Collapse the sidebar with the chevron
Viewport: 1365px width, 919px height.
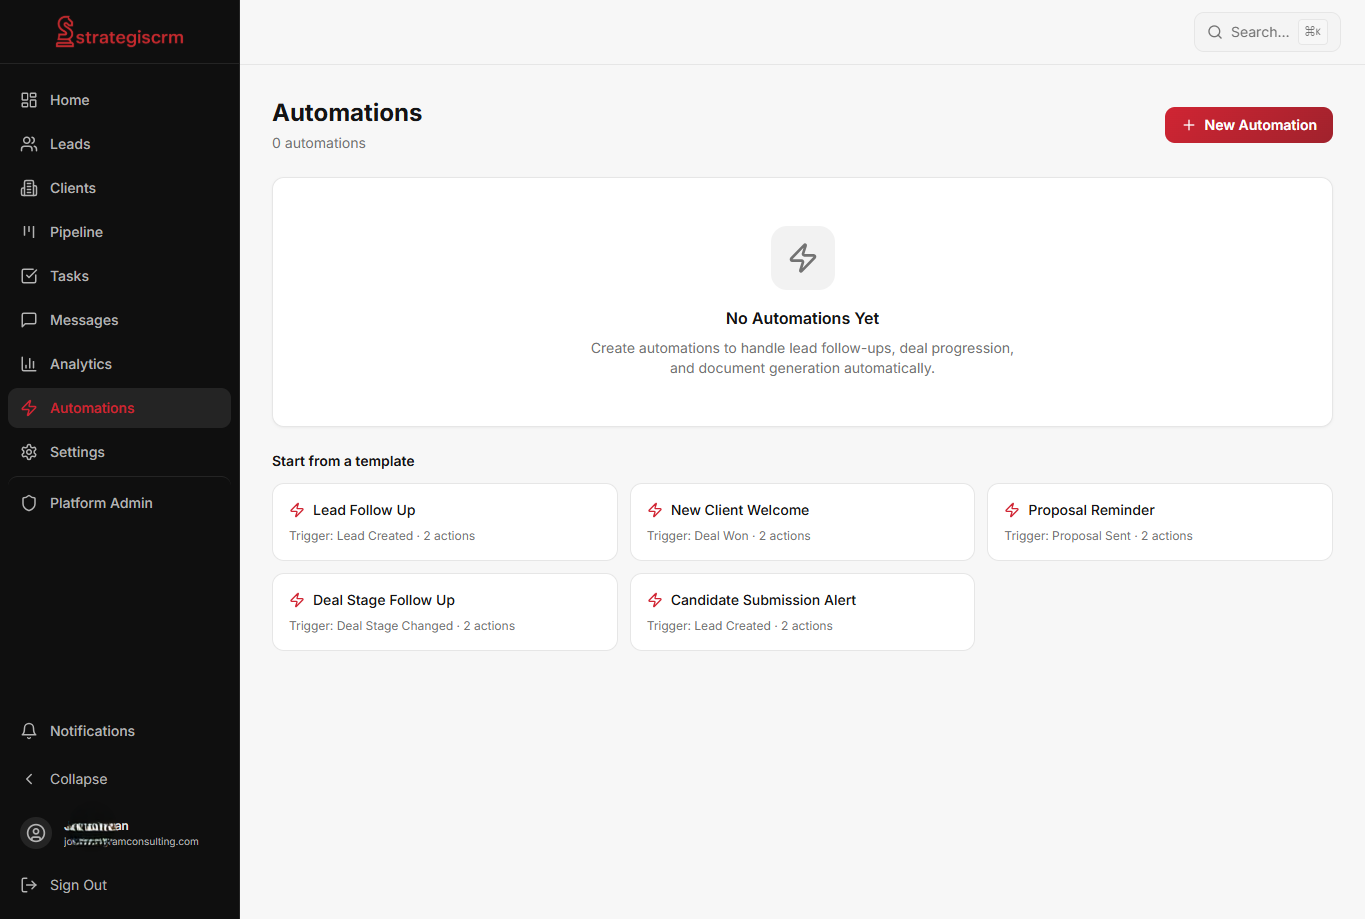pyautogui.click(x=29, y=779)
